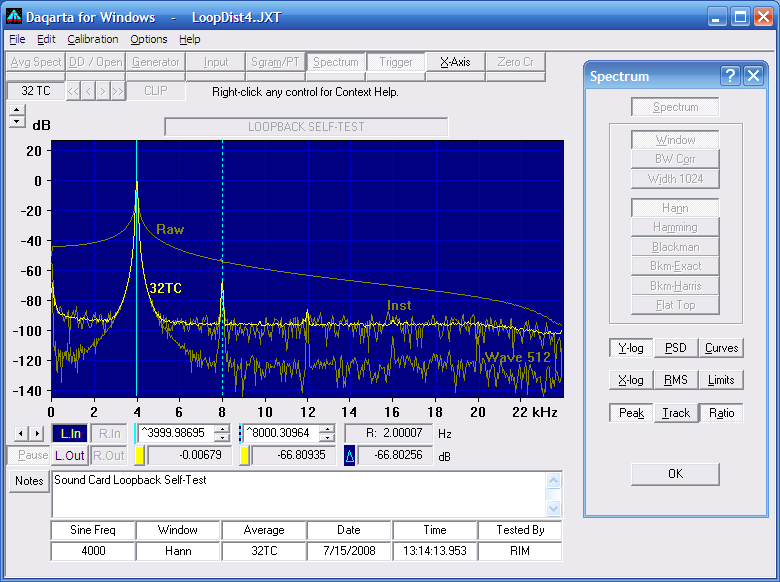780x582 pixels.
Task: Toggle Ratio readout mode
Action: (721, 413)
